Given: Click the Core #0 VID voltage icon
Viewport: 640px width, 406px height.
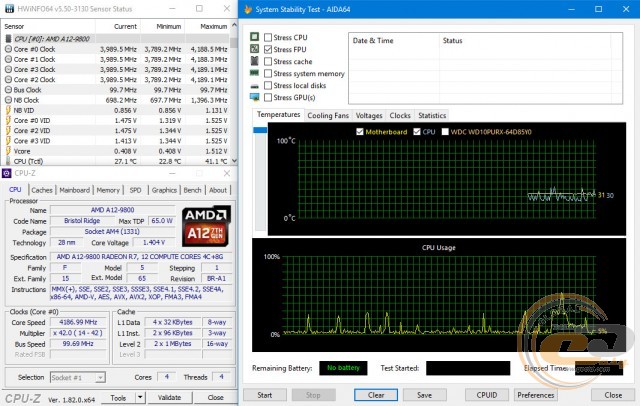Looking at the screenshot, I should coord(8,120).
